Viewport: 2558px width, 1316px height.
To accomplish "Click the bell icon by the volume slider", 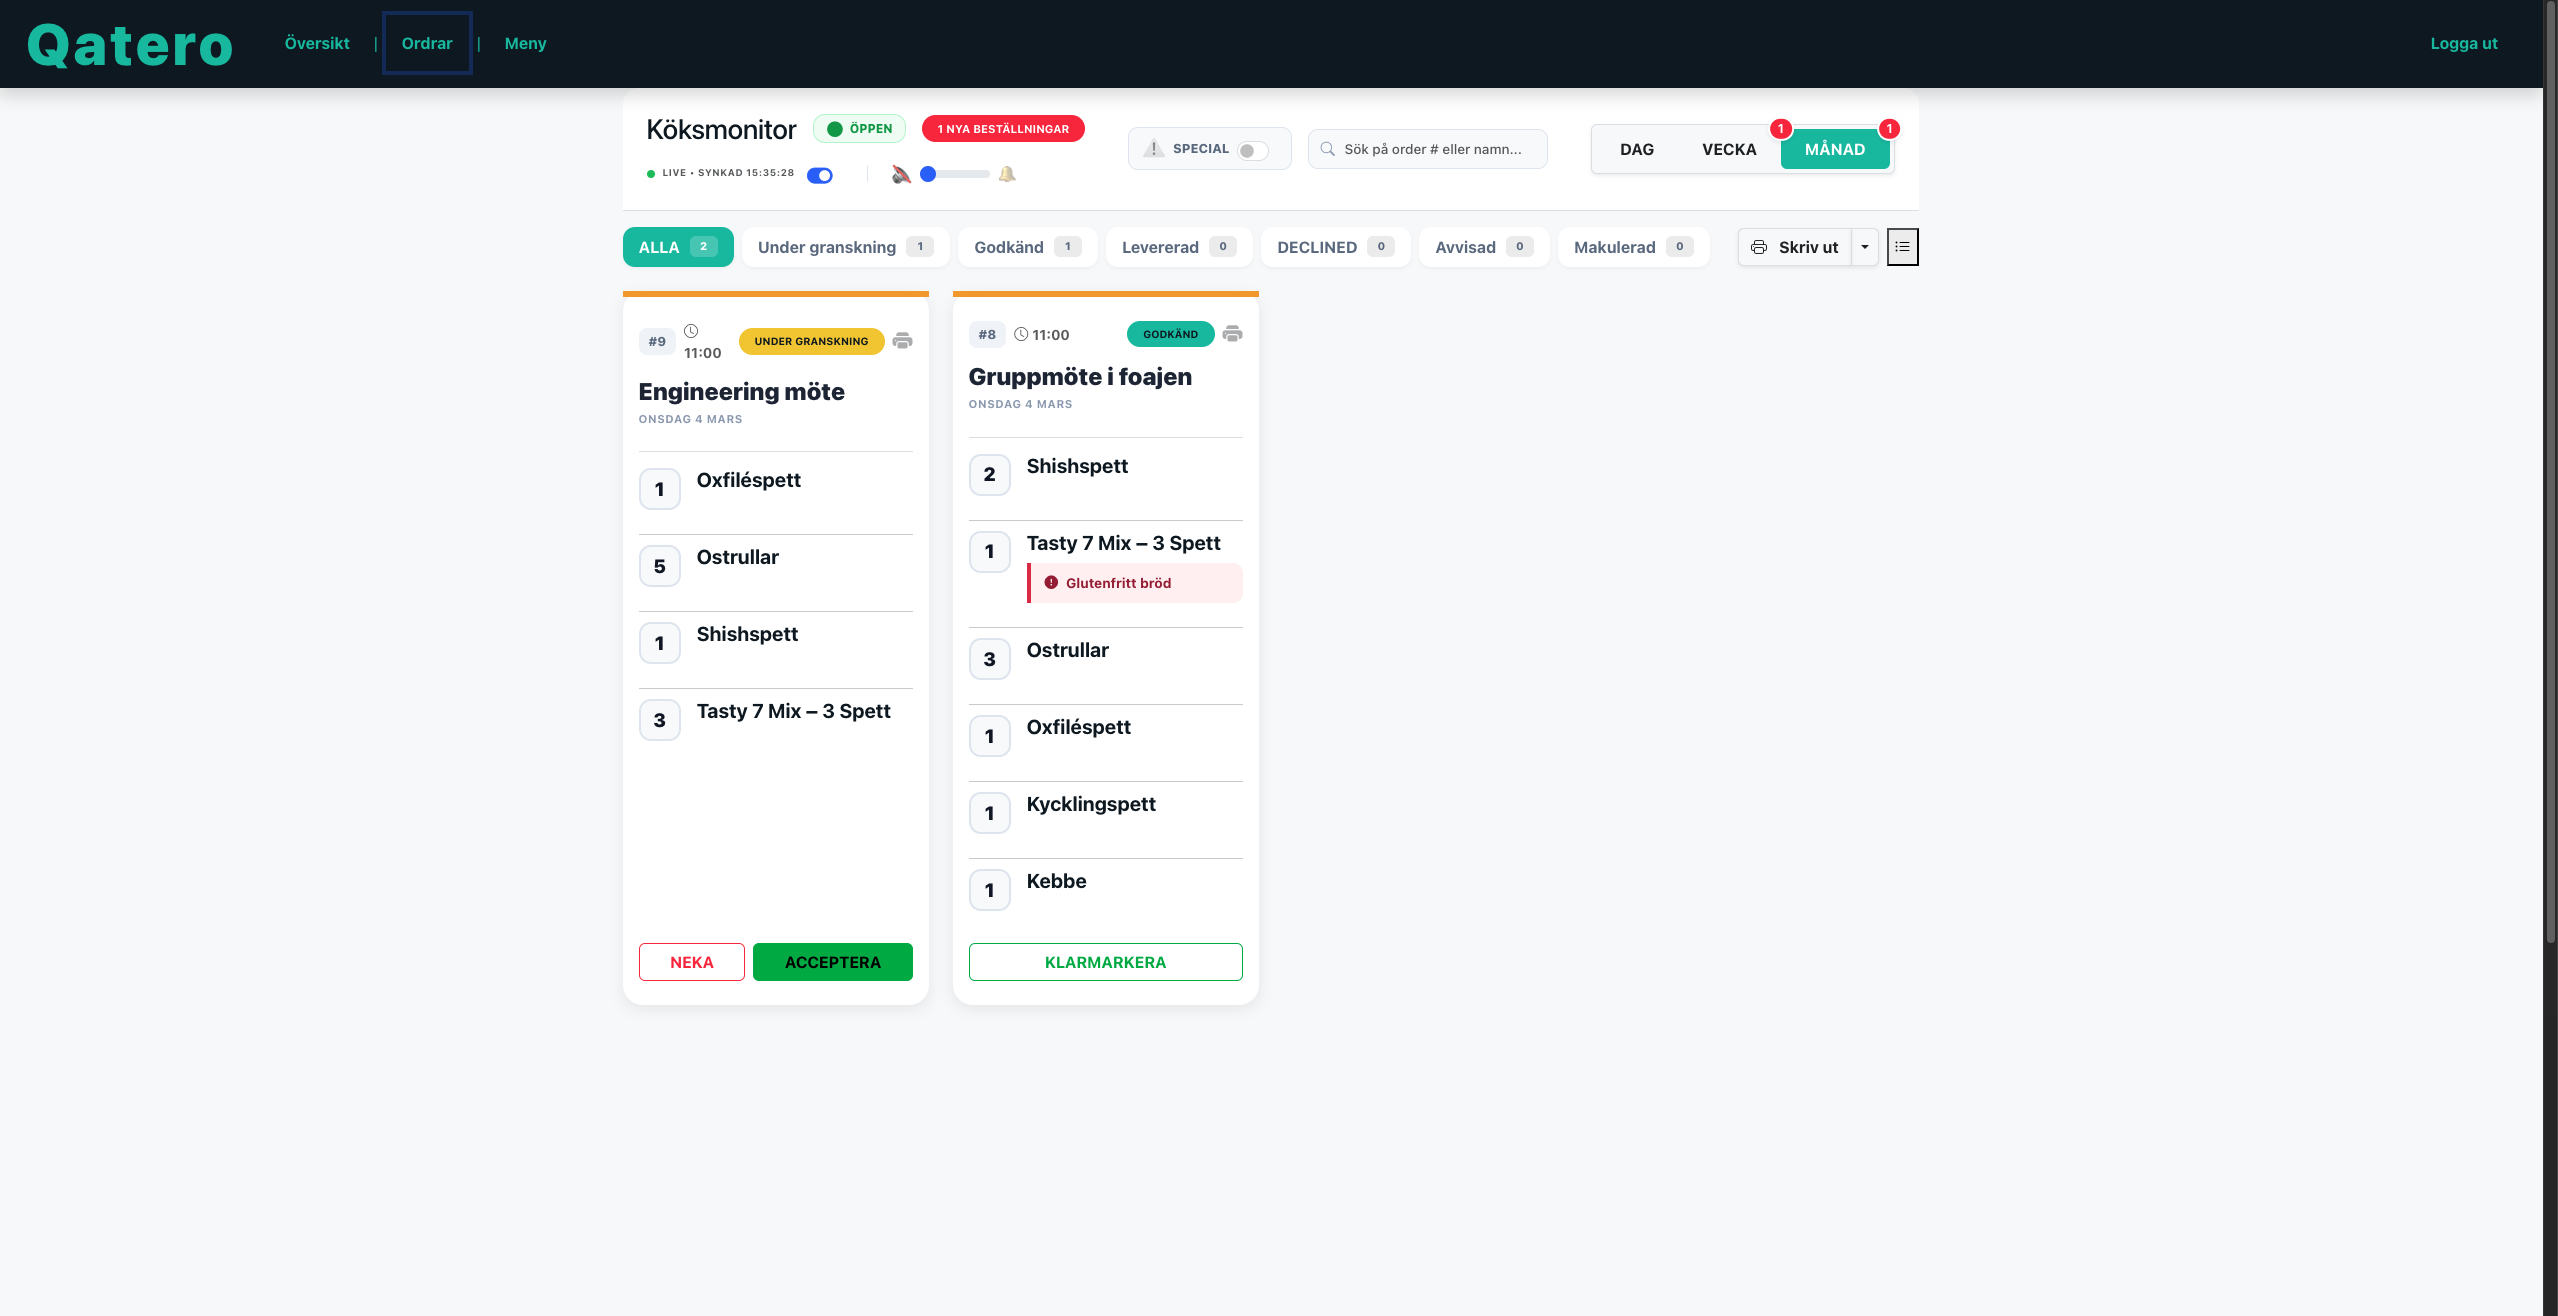I will [x=1007, y=174].
